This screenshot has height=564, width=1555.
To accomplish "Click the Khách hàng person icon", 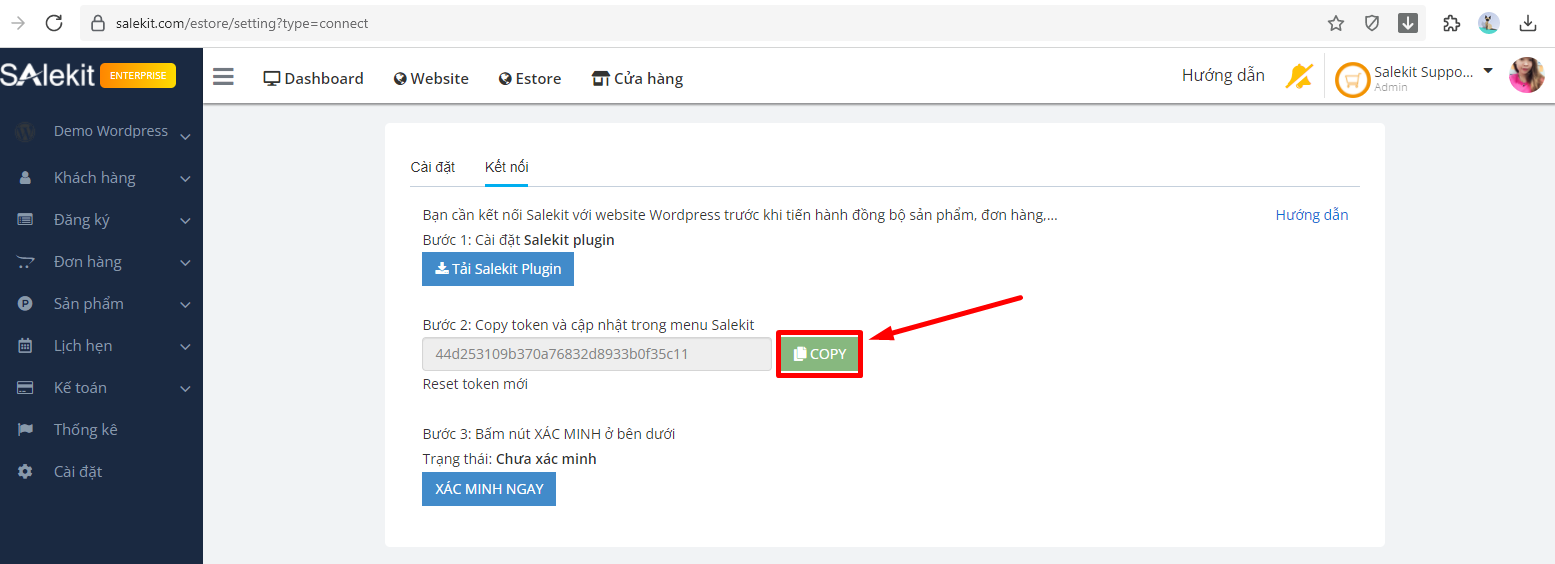I will click(x=26, y=178).
